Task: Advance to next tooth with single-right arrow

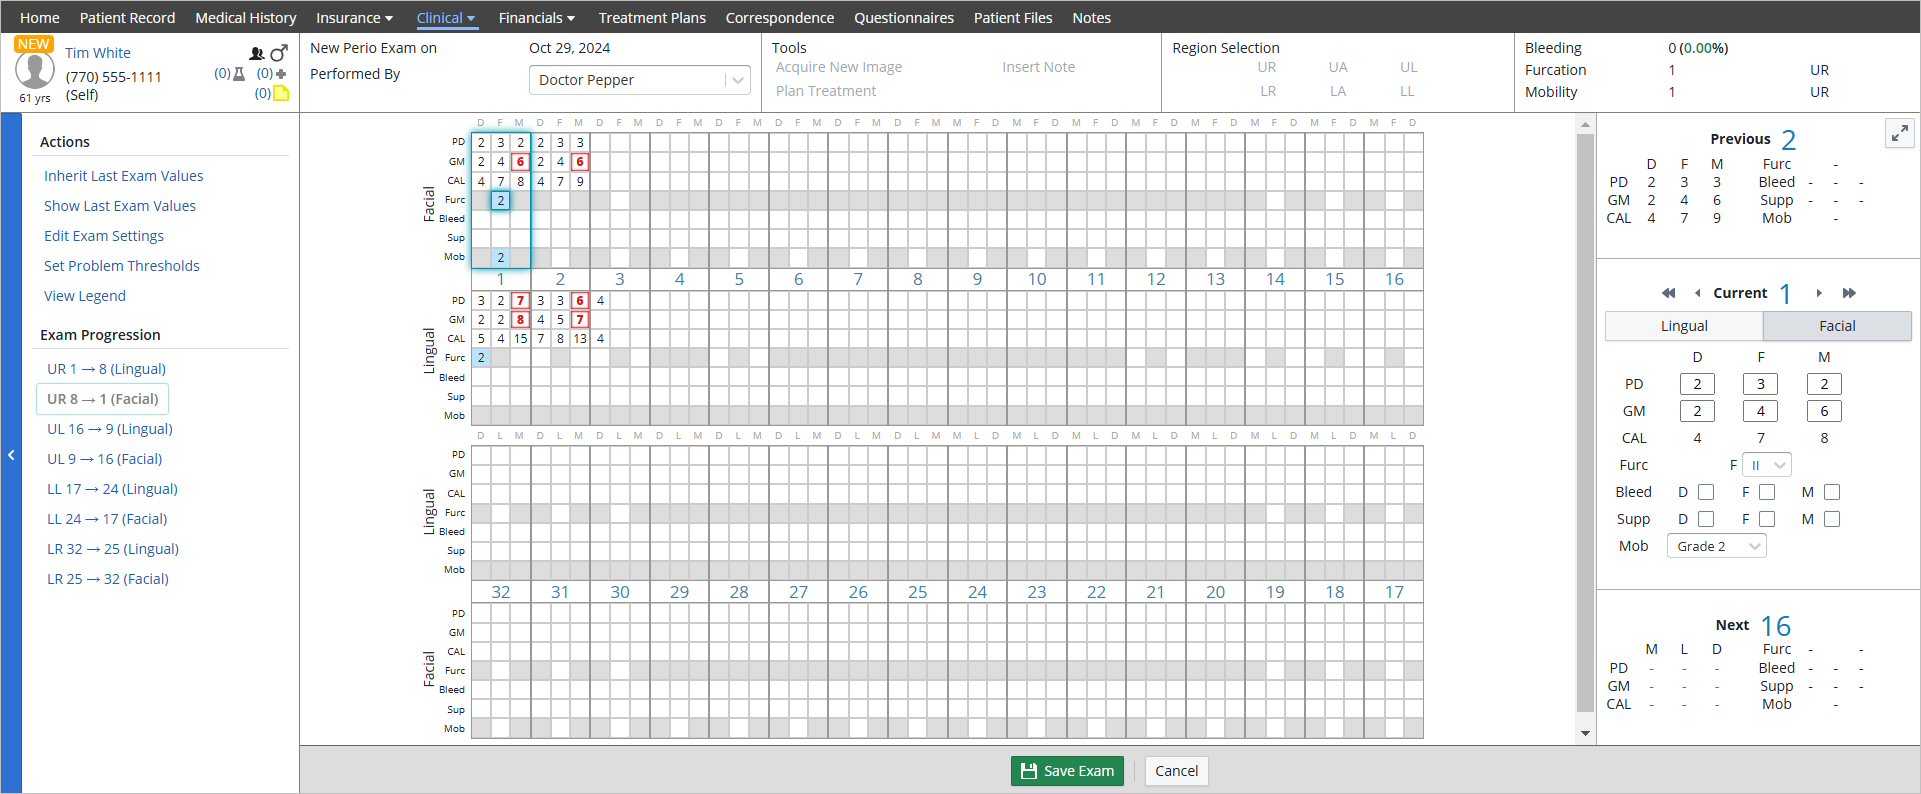Action: pos(1819,293)
